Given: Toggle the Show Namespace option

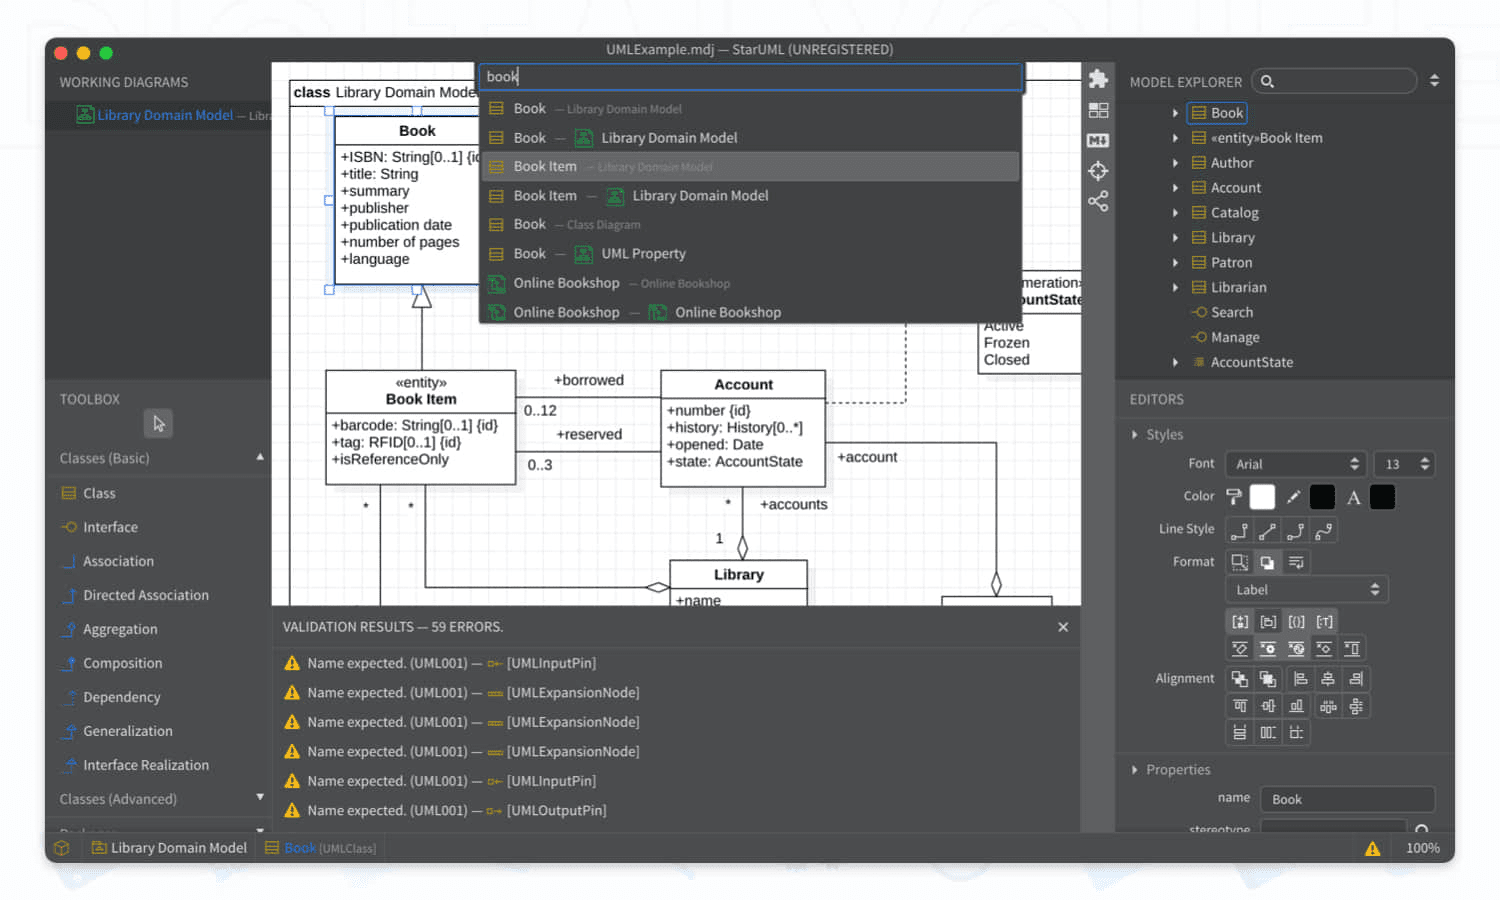Looking at the screenshot, I should coord(1268,622).
